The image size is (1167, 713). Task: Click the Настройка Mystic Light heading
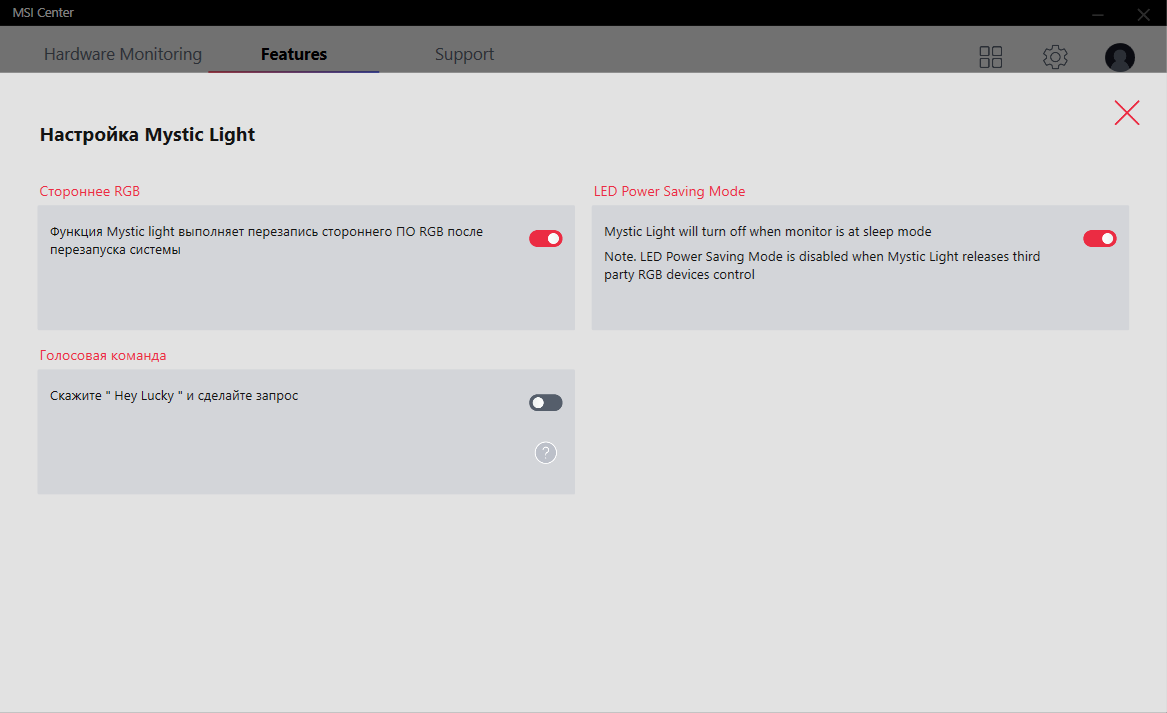pos(147,134)
